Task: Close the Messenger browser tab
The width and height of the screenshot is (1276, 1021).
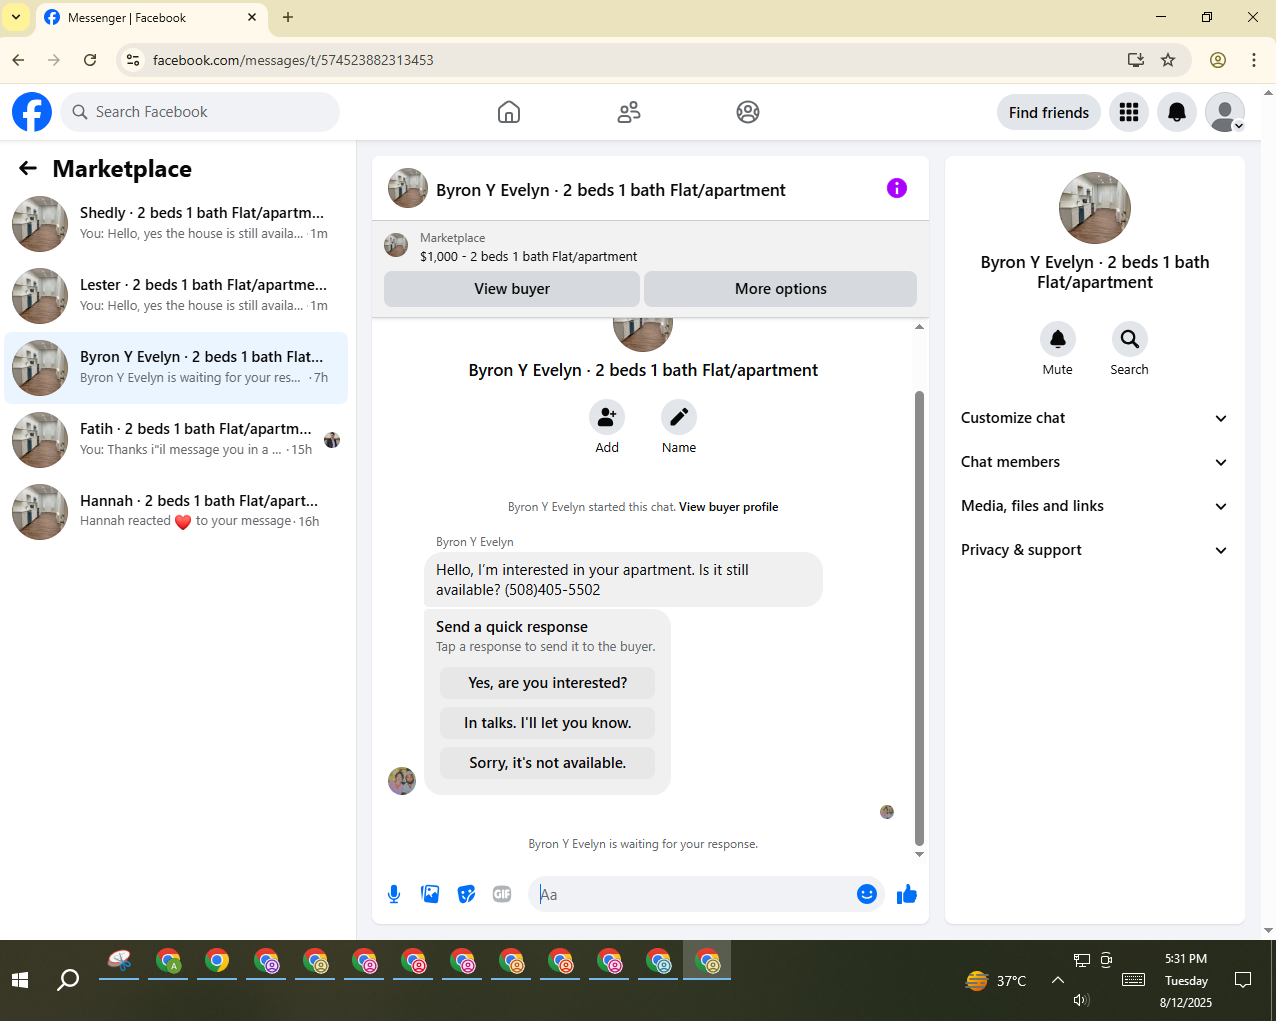Action: coord(252,17)
